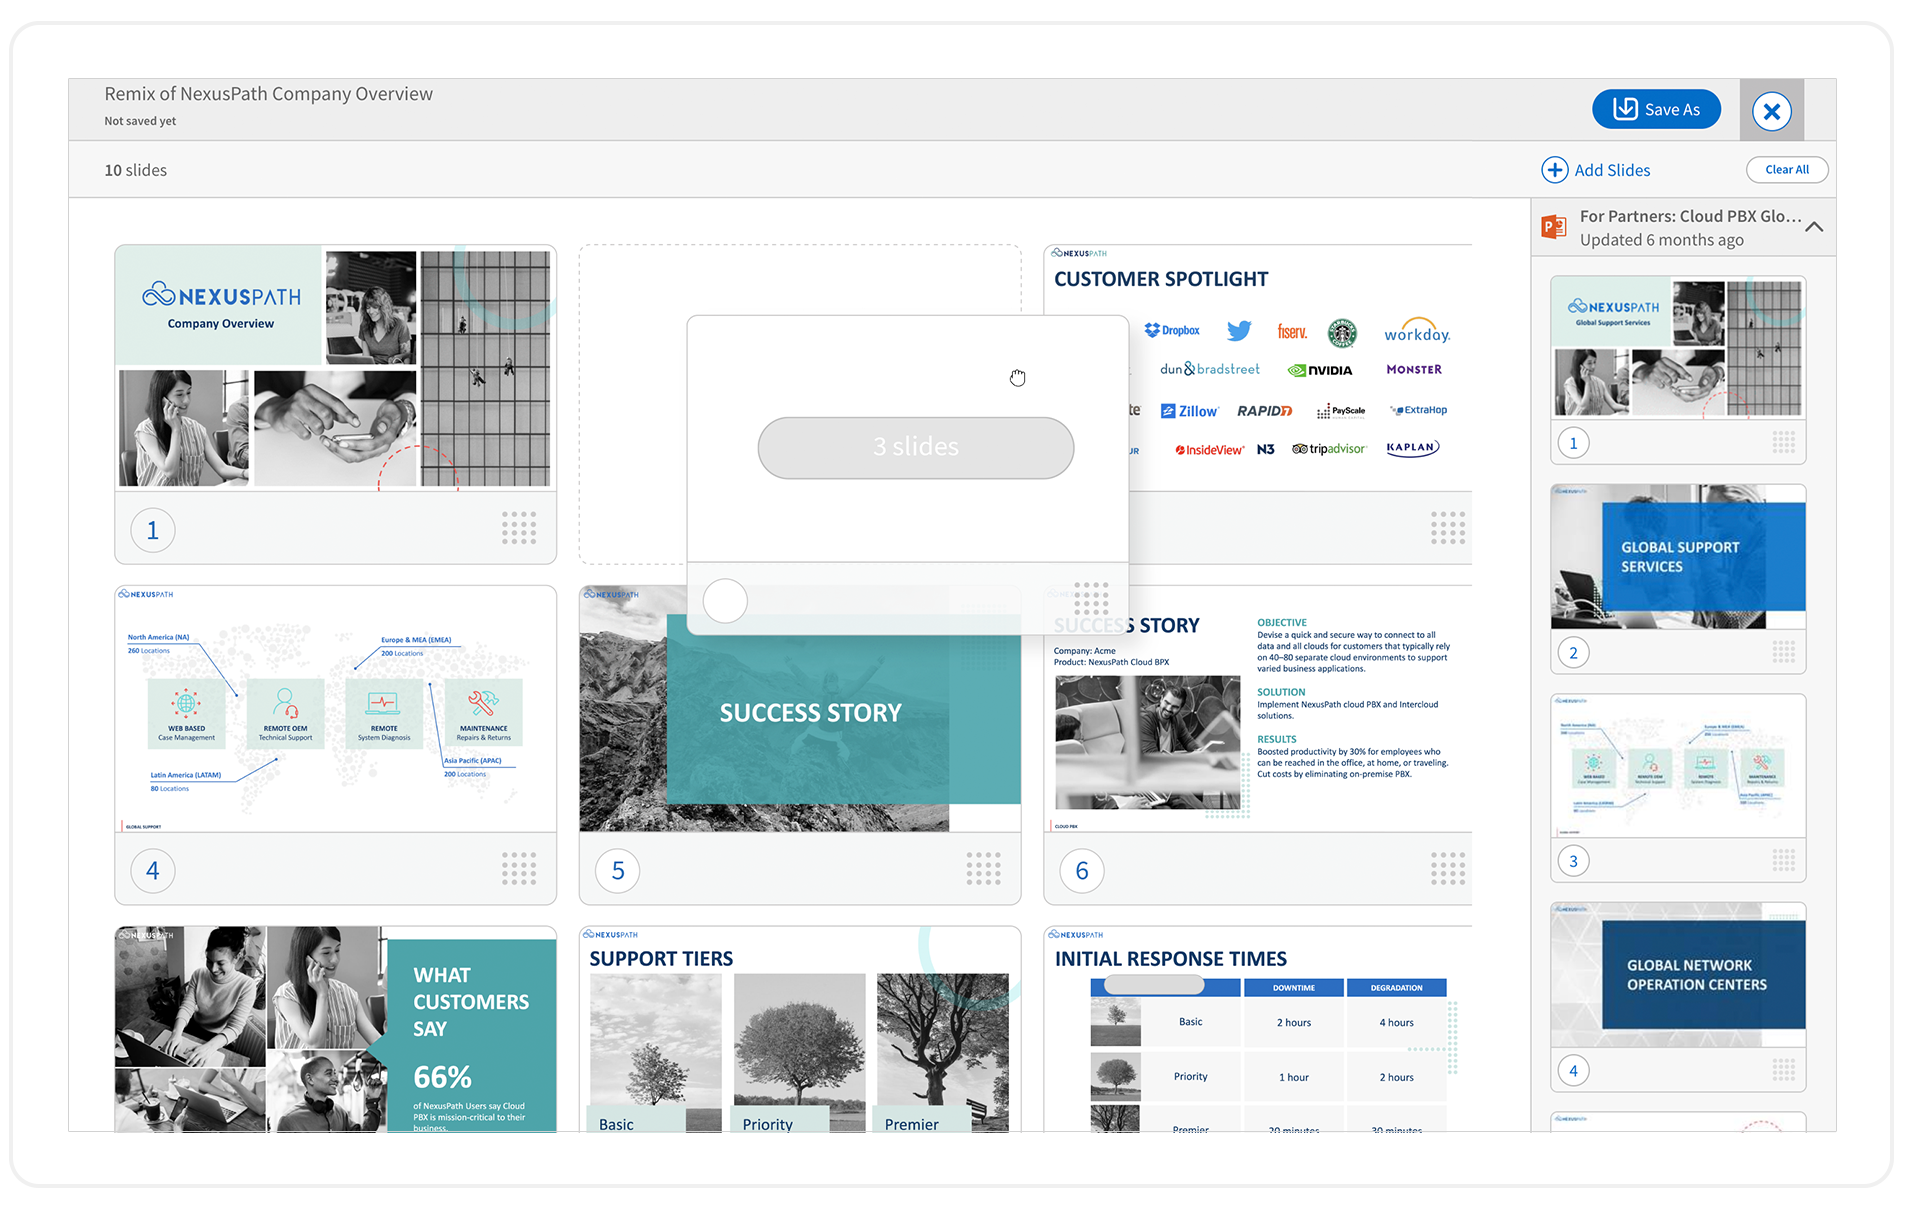Select slide number 1 circle in main grid
The width and height of the screenshot is (1905, 1205).
(153, 530)
